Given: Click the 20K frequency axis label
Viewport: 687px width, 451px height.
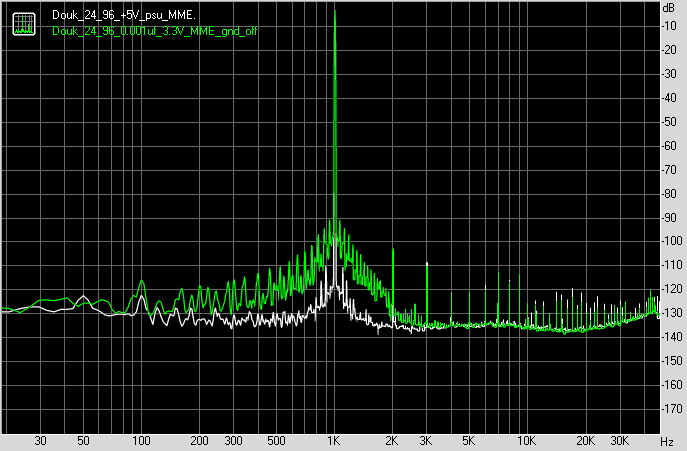Looking at the screenshot, I should point(585,440).
